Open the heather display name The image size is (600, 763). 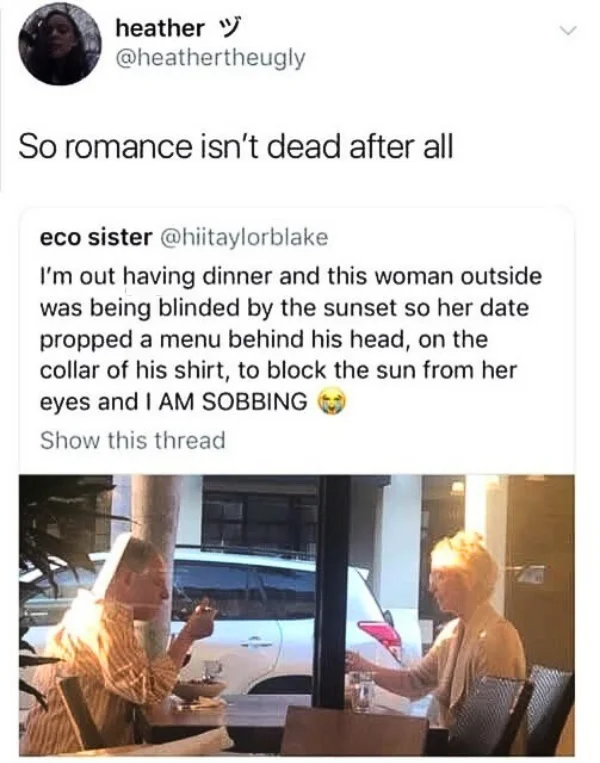click(160, 28)
